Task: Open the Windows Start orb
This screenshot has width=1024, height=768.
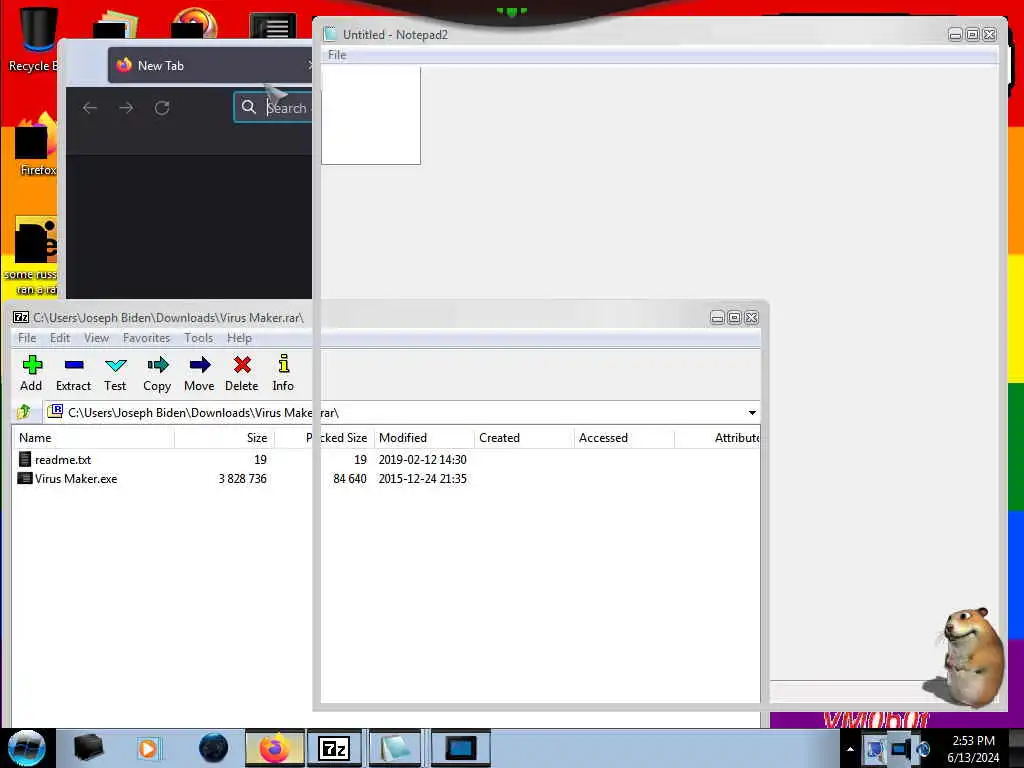Action: coord(26,748)
